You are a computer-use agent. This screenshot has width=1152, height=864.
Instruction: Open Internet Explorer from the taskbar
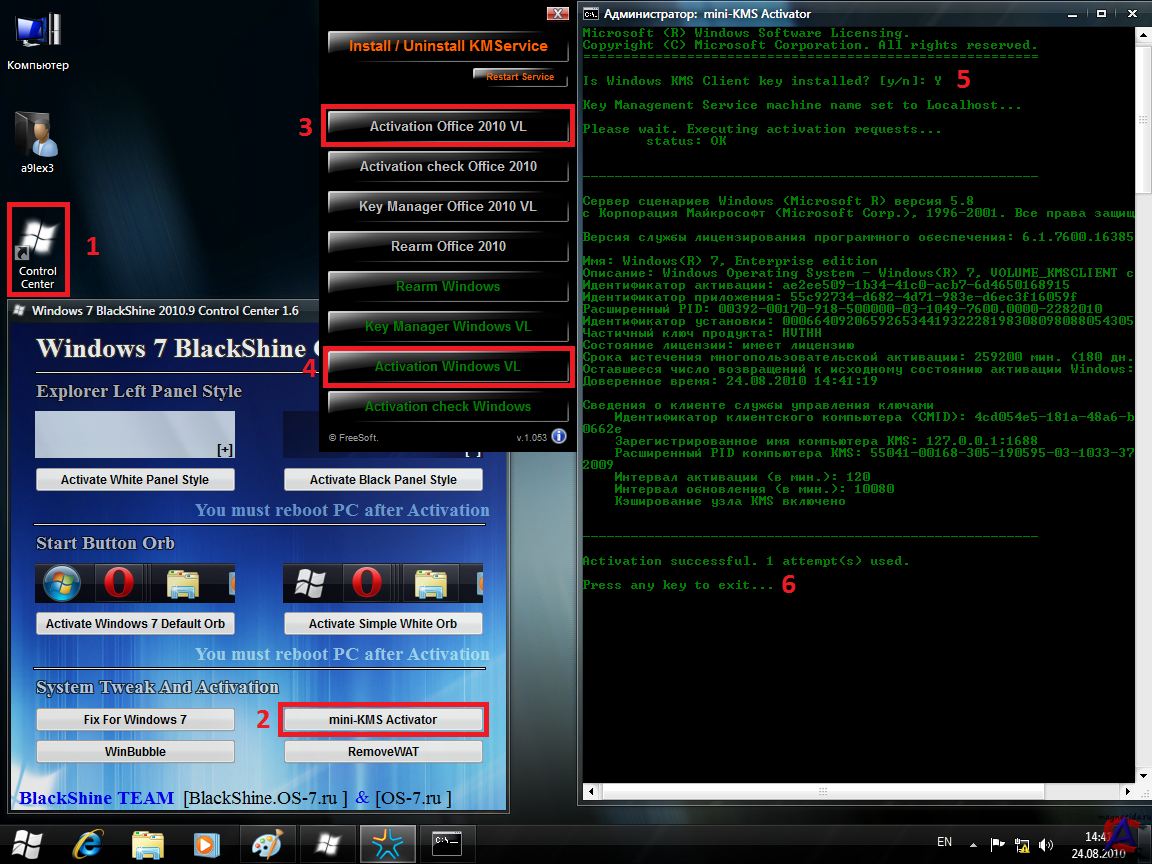click(x=87, y=843)
